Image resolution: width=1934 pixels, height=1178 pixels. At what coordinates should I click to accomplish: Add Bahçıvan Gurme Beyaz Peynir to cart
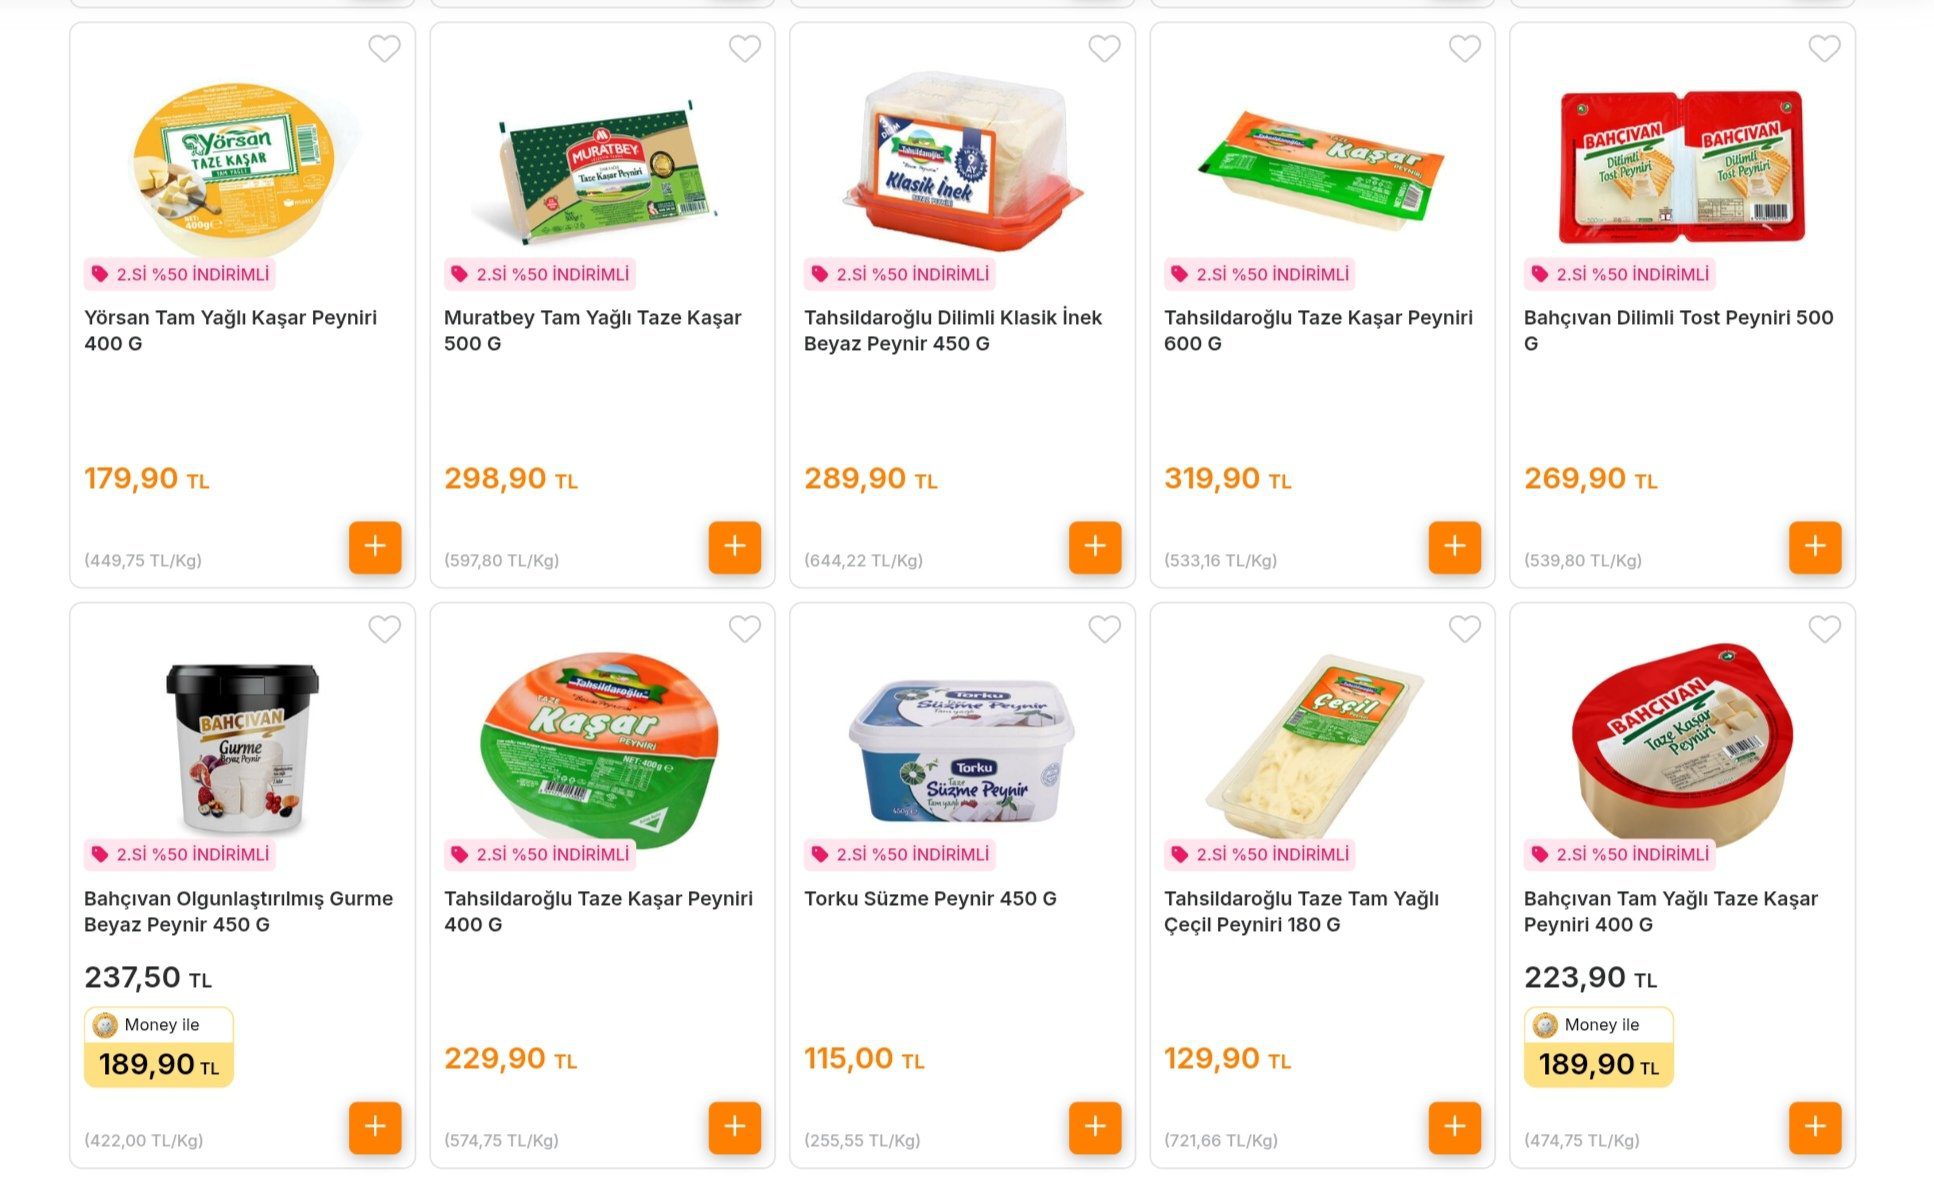[375, 1127]
